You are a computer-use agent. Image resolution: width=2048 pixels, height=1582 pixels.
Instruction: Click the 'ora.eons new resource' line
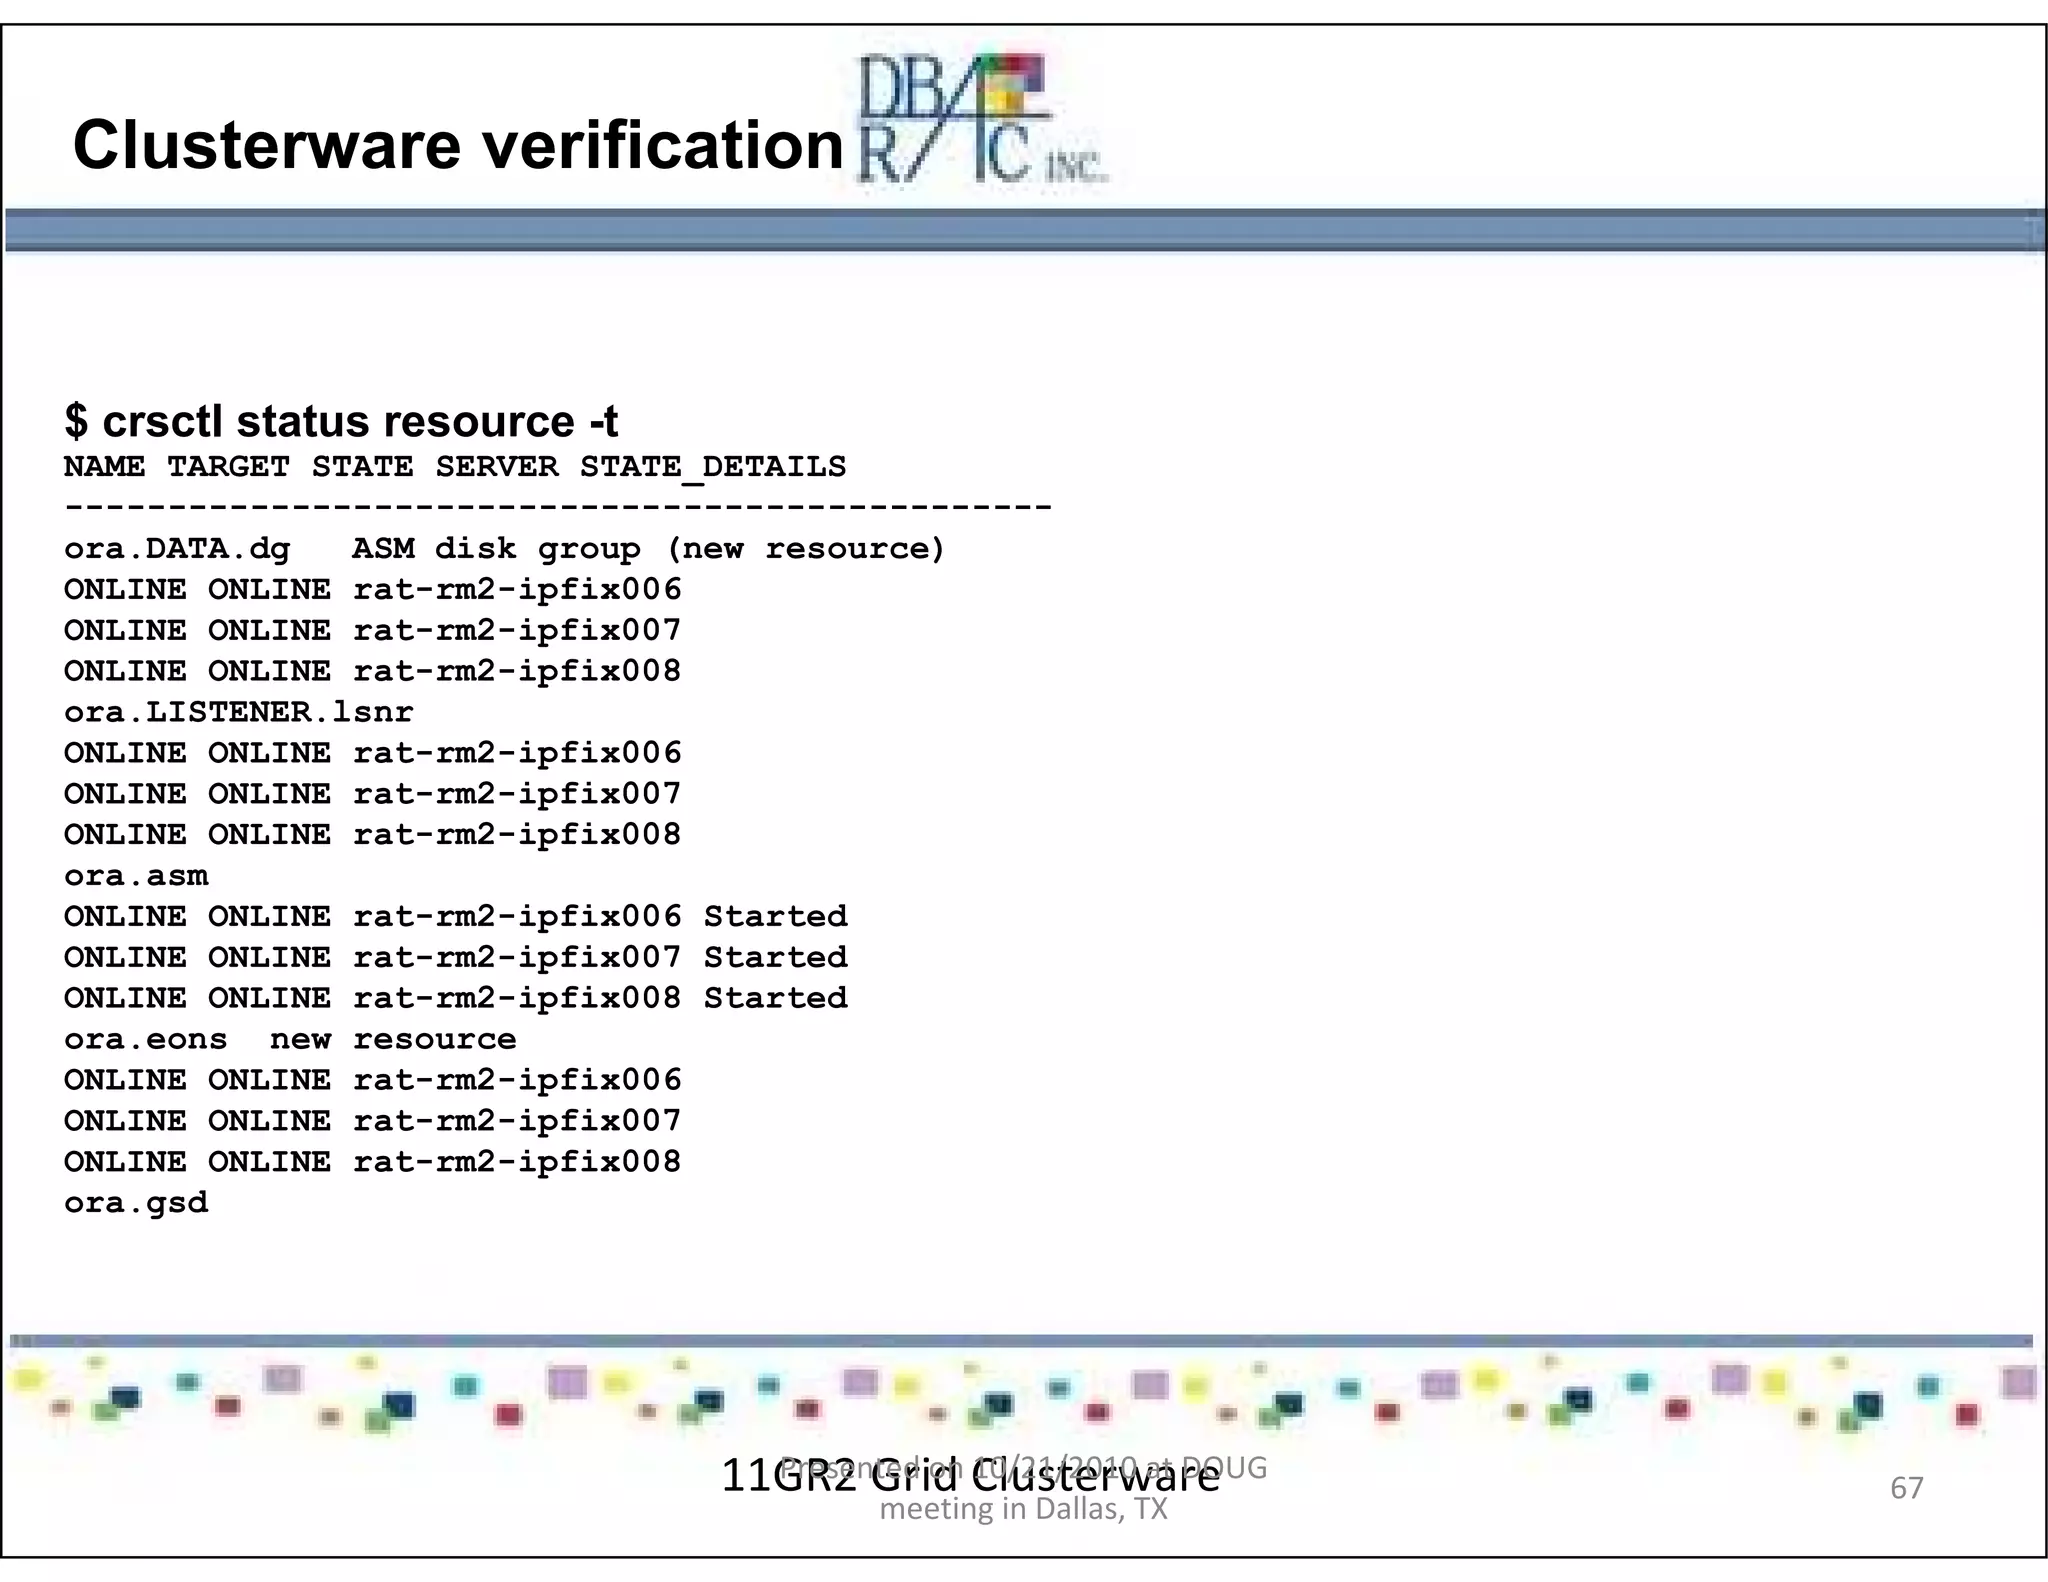pyautogui.click(x=290, y=1040)
